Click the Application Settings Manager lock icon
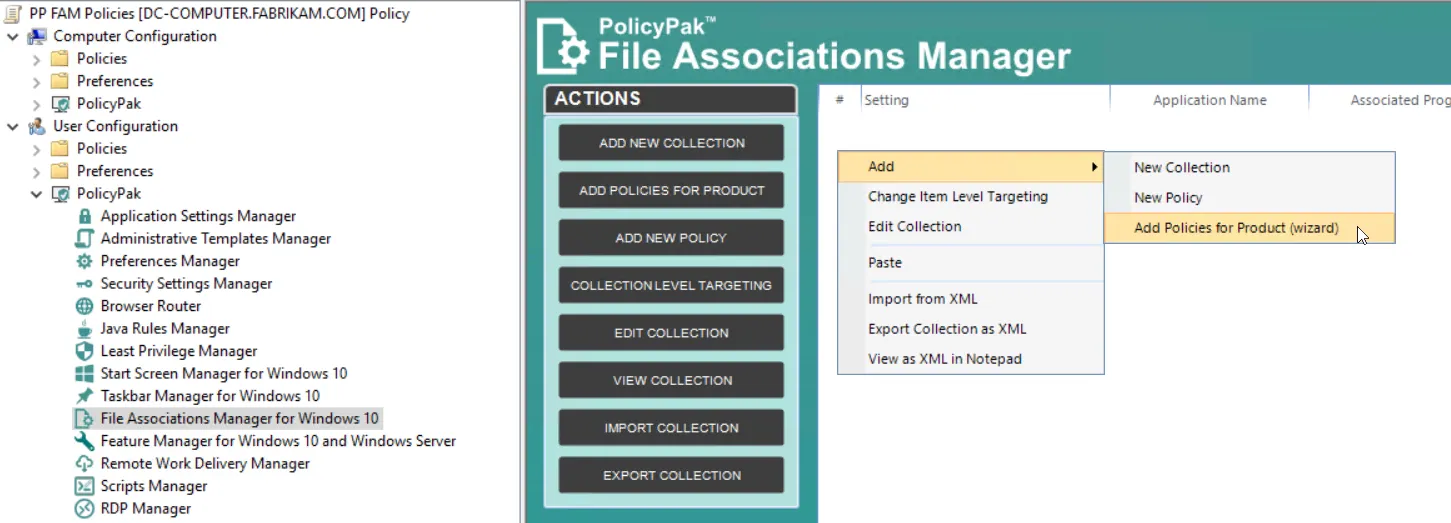Image resolution: width=1451 pixels, height=523 pixels. tap(84, 216)
